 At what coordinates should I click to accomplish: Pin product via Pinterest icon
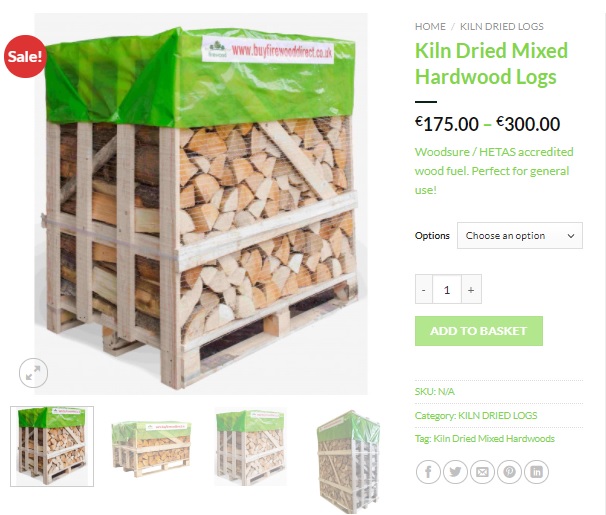[509, 472]
